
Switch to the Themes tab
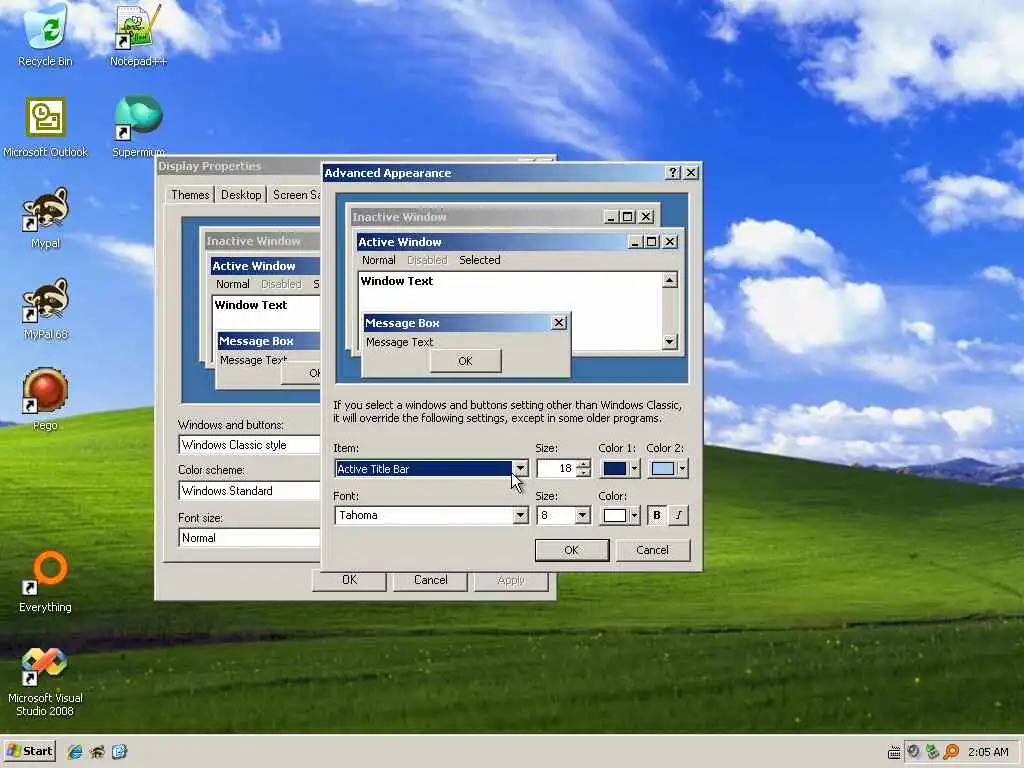point(190,195)
